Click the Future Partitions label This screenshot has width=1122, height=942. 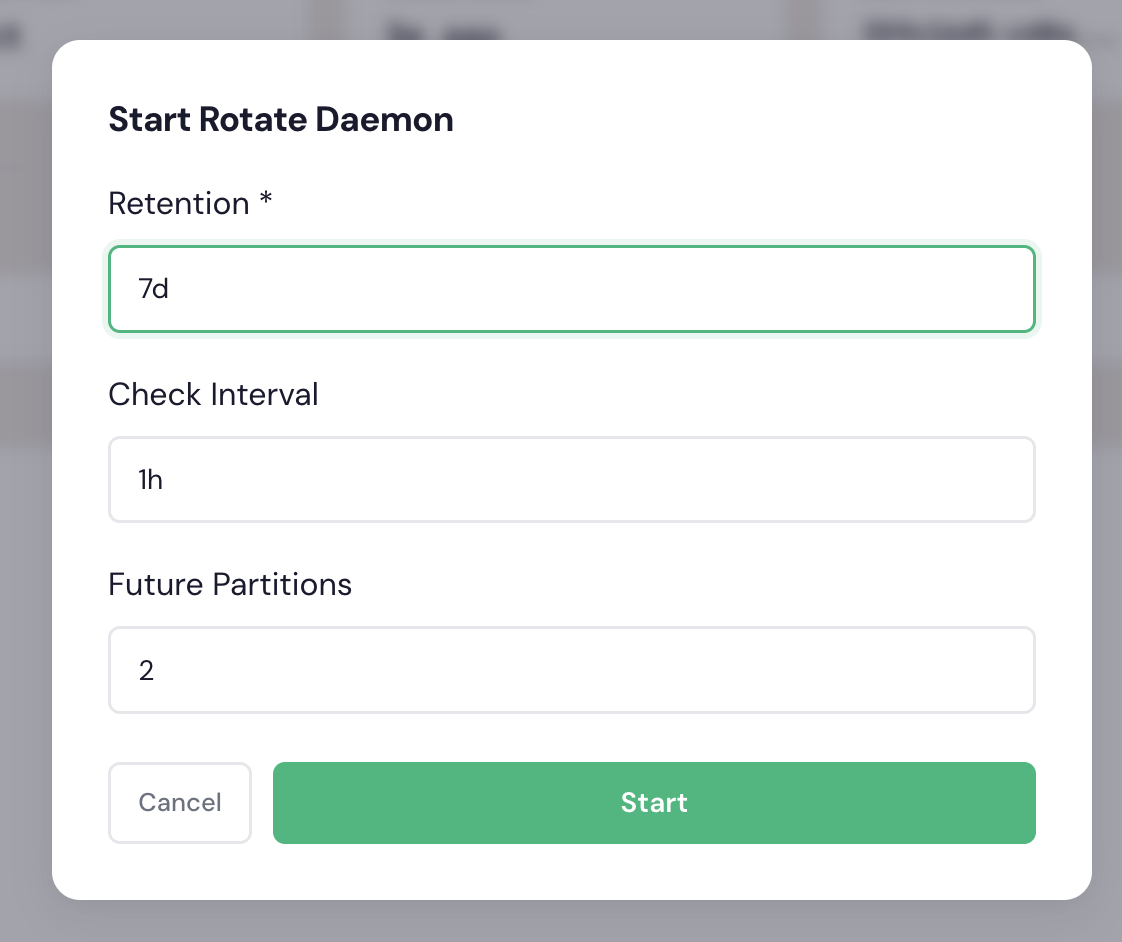coord(229,584)
